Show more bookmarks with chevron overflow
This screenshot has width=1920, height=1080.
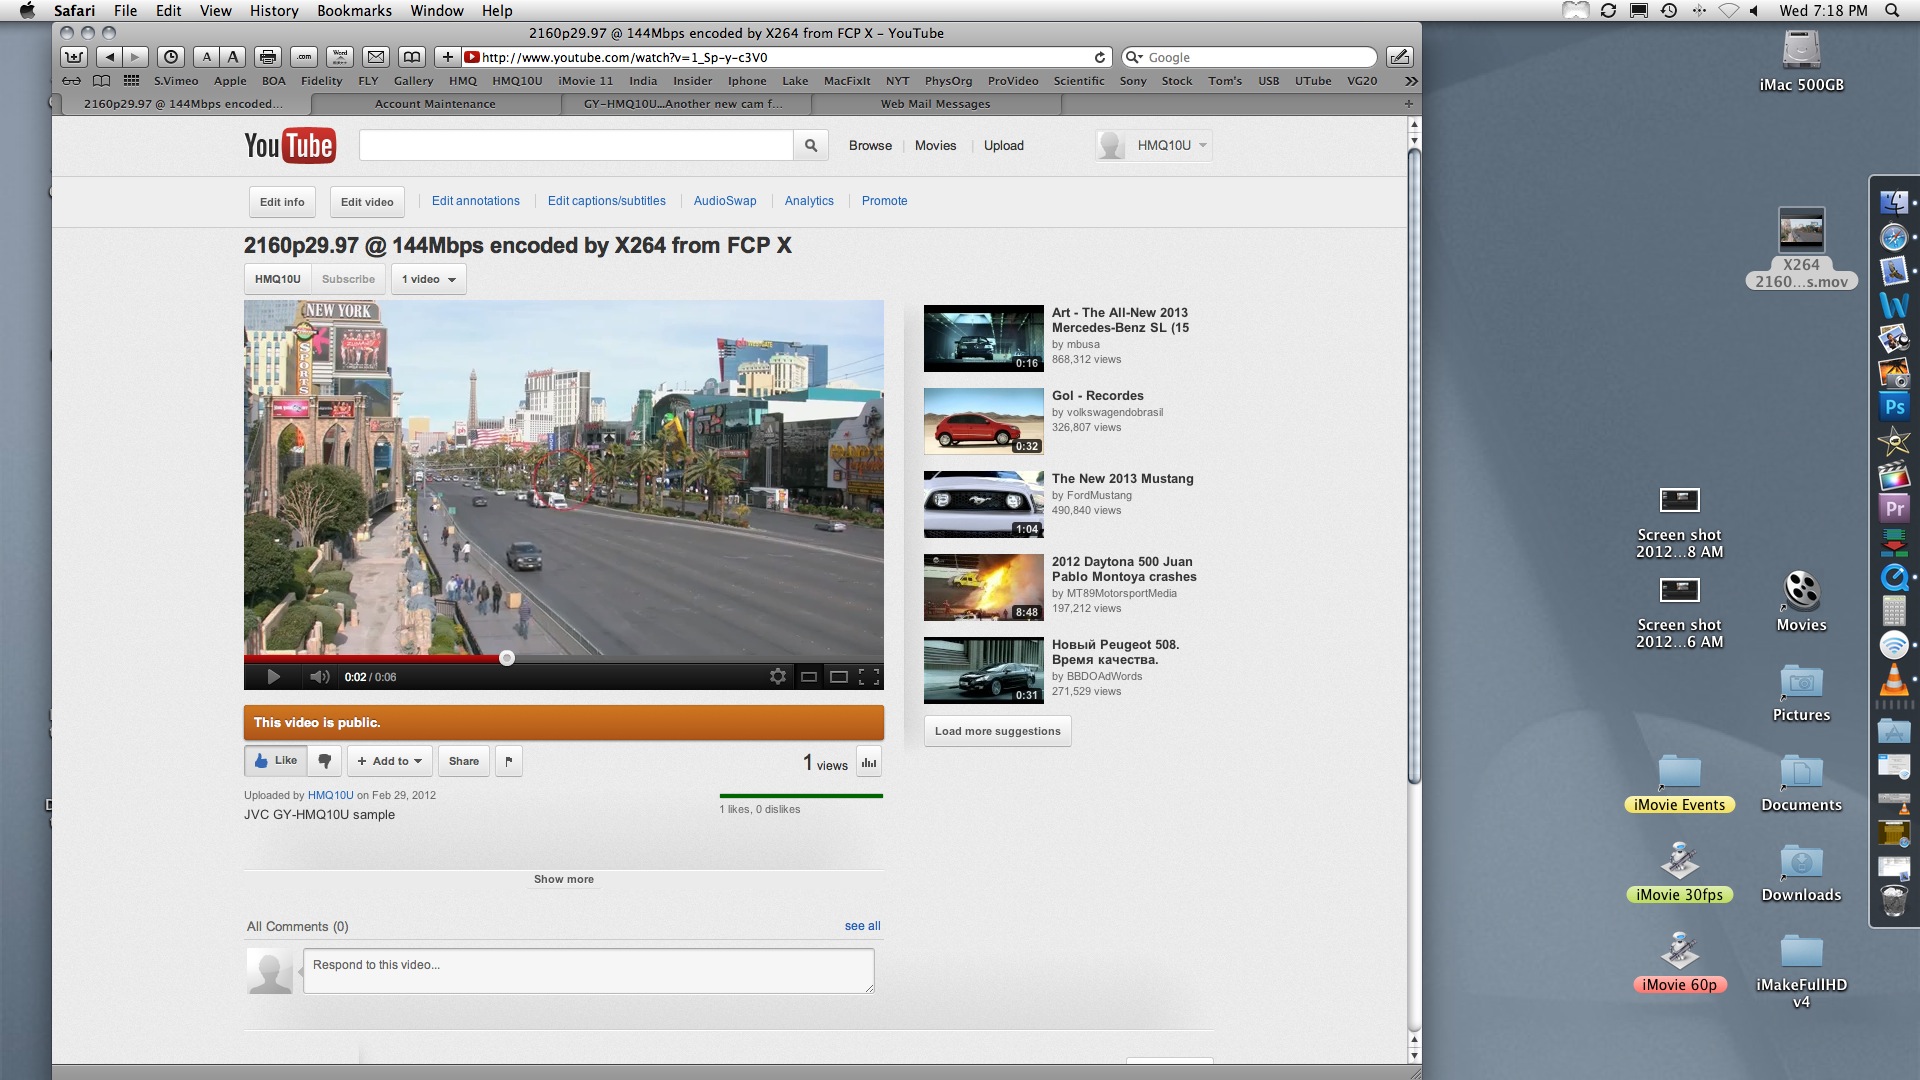[1411, 81]
